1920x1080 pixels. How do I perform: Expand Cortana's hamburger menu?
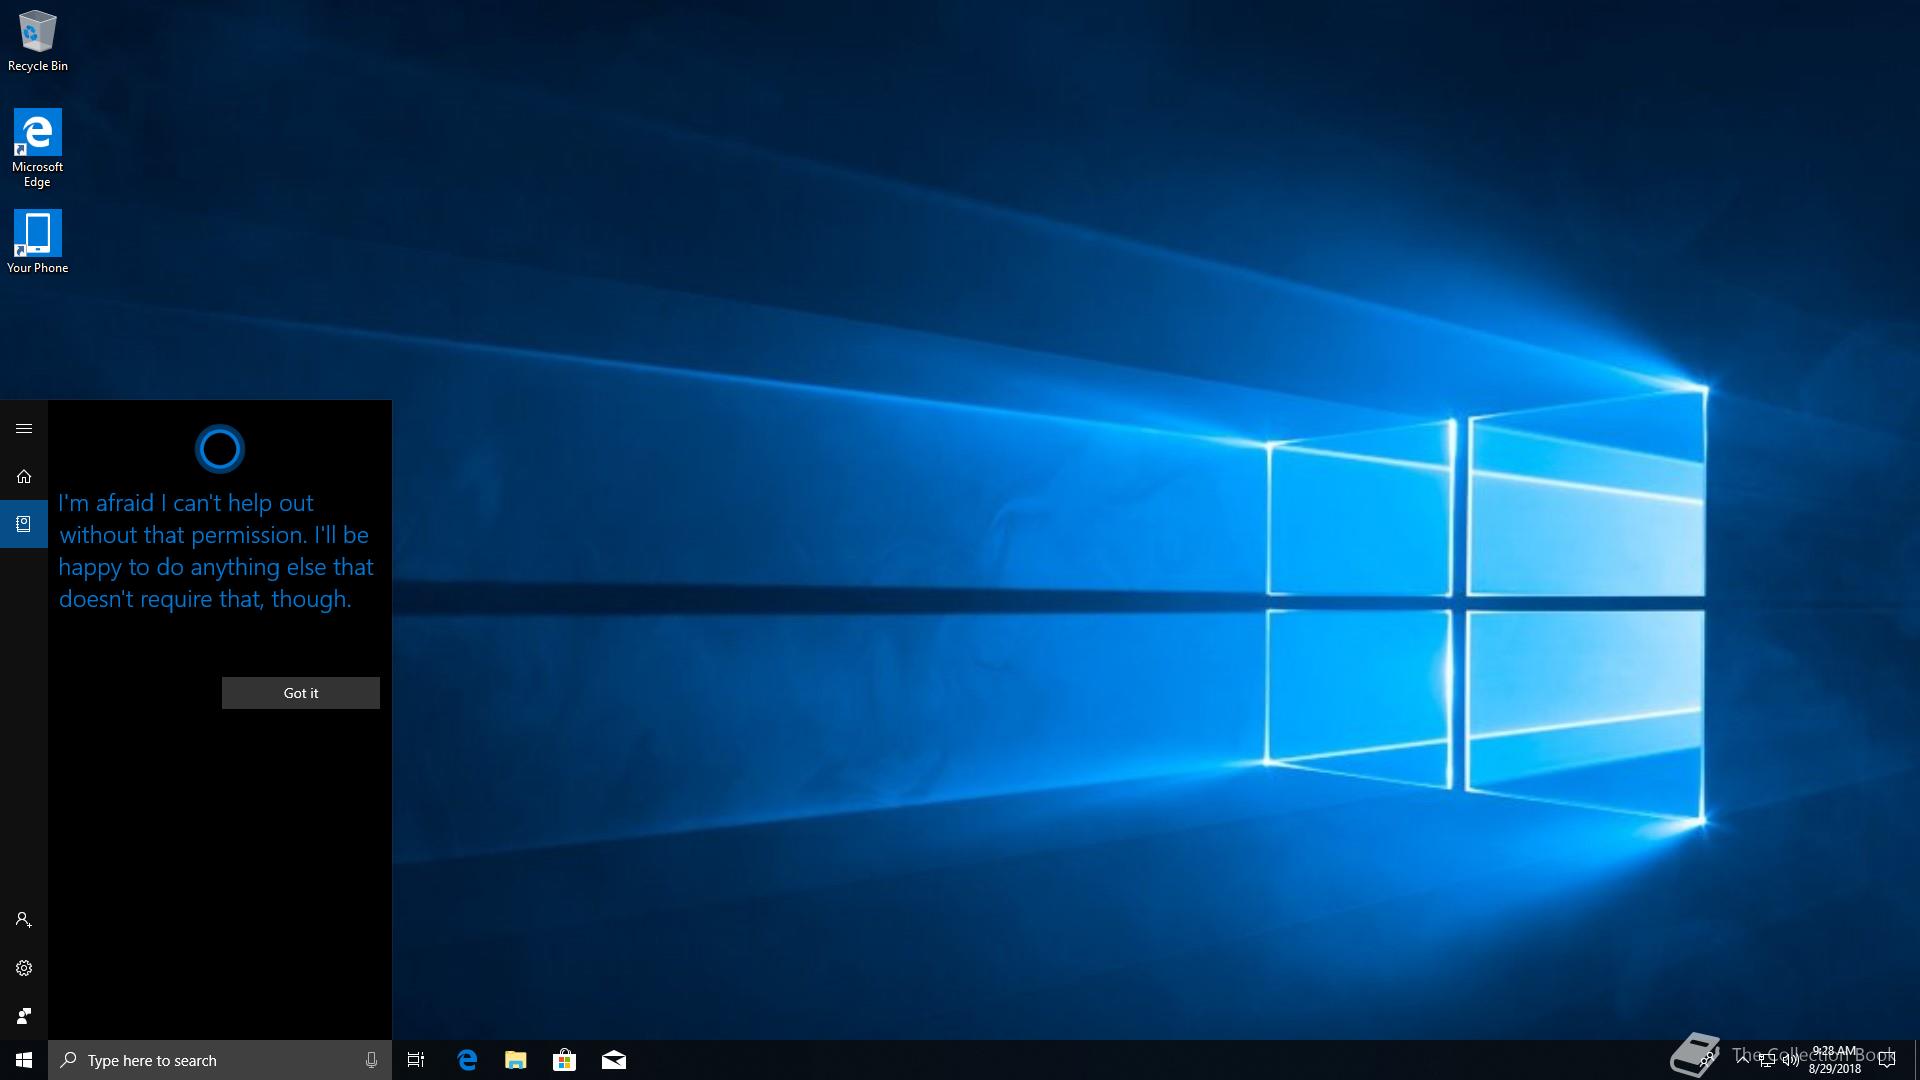pyautogui.click(x=24, y=428)
